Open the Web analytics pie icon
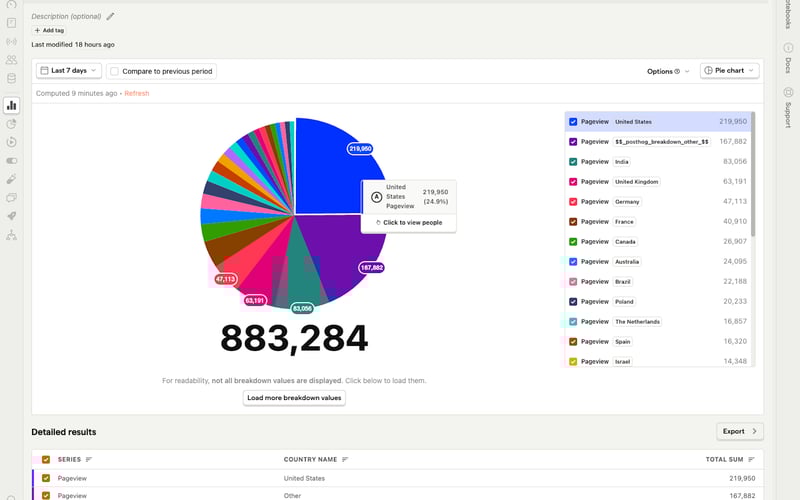The width and height of the screenshot is (800, 500). 11,124
